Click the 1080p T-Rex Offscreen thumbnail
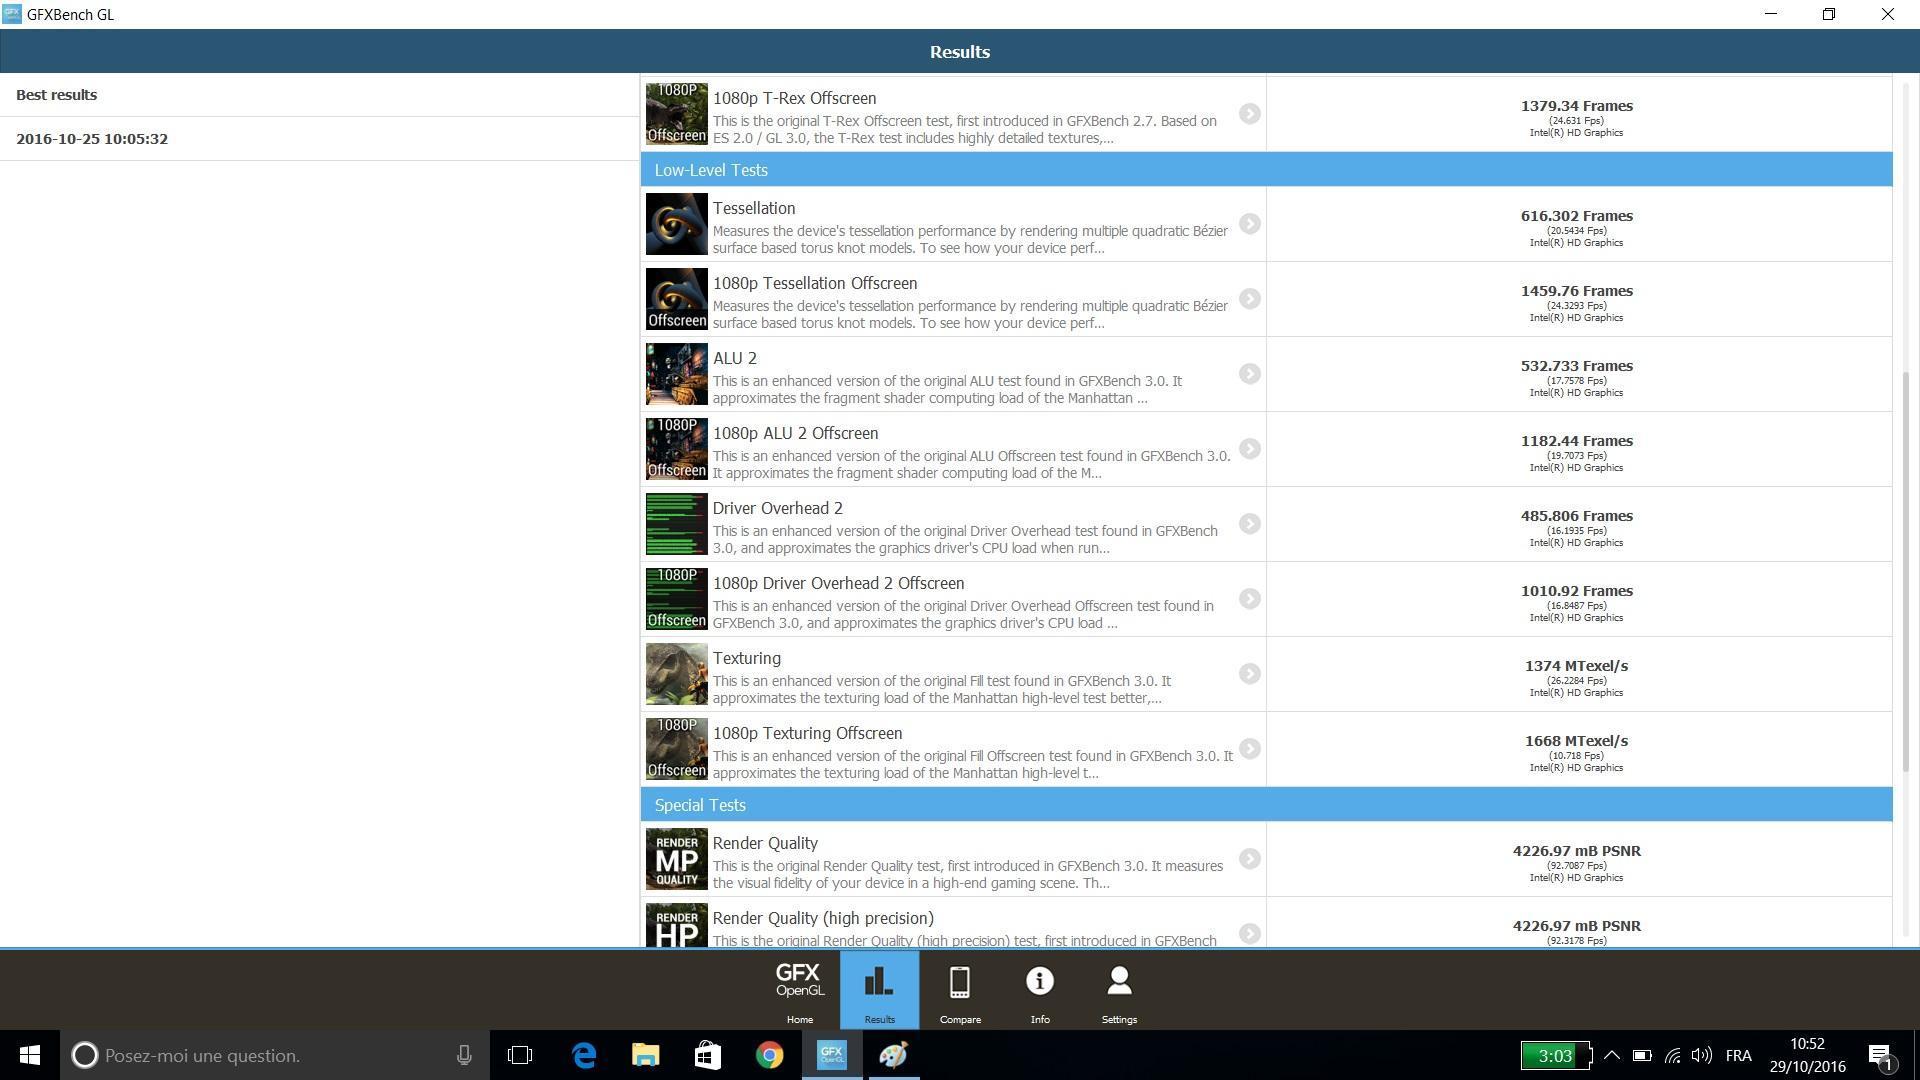 (x=676, y=113)
